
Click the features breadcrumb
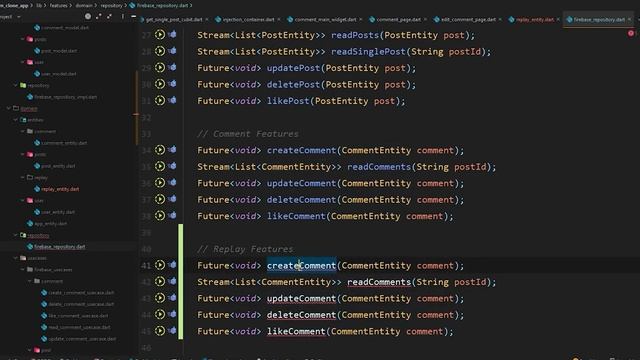pyautogui.click(x=58, y=5)
